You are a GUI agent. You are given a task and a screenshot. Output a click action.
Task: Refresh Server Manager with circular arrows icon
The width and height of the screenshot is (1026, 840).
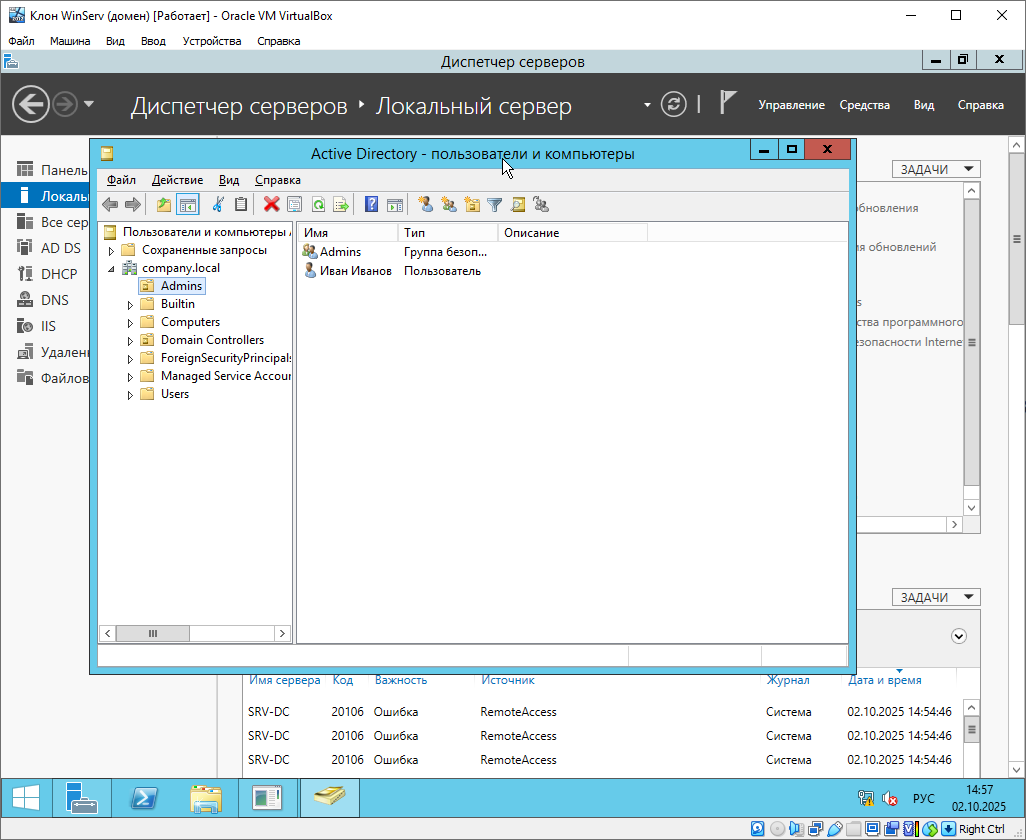673,104
